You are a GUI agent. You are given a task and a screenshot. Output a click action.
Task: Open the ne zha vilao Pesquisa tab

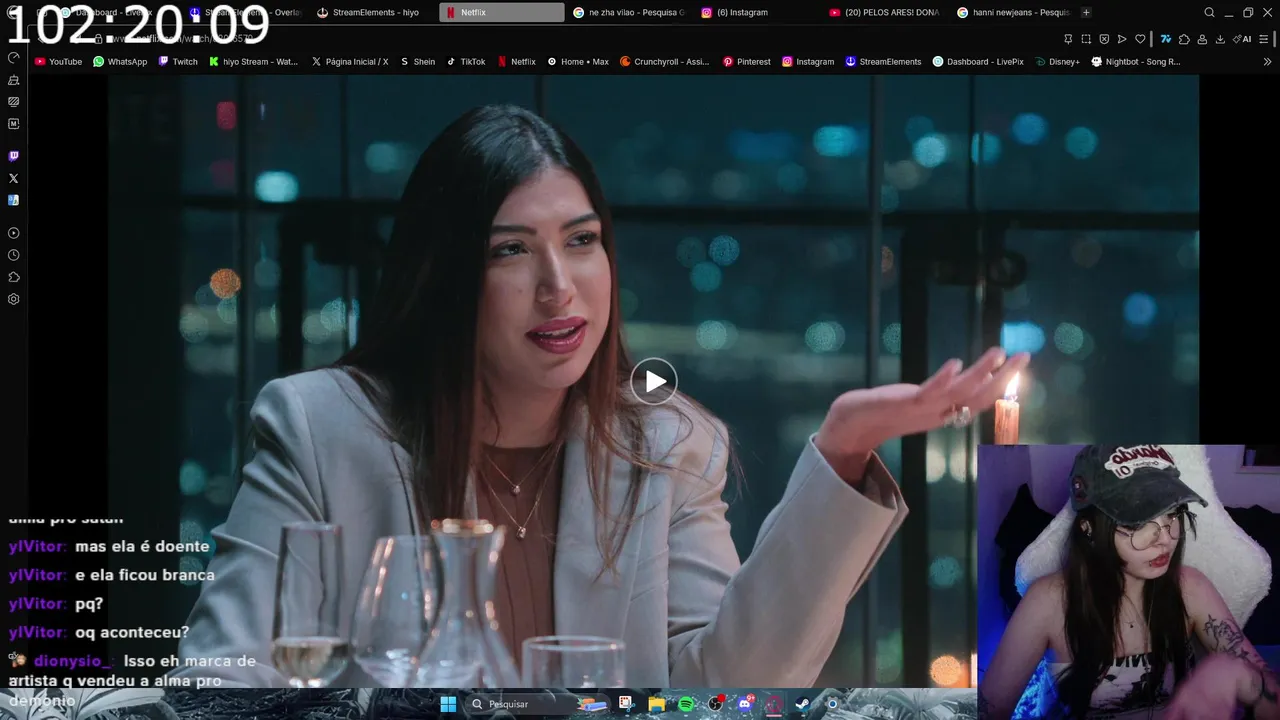(629, 12)
